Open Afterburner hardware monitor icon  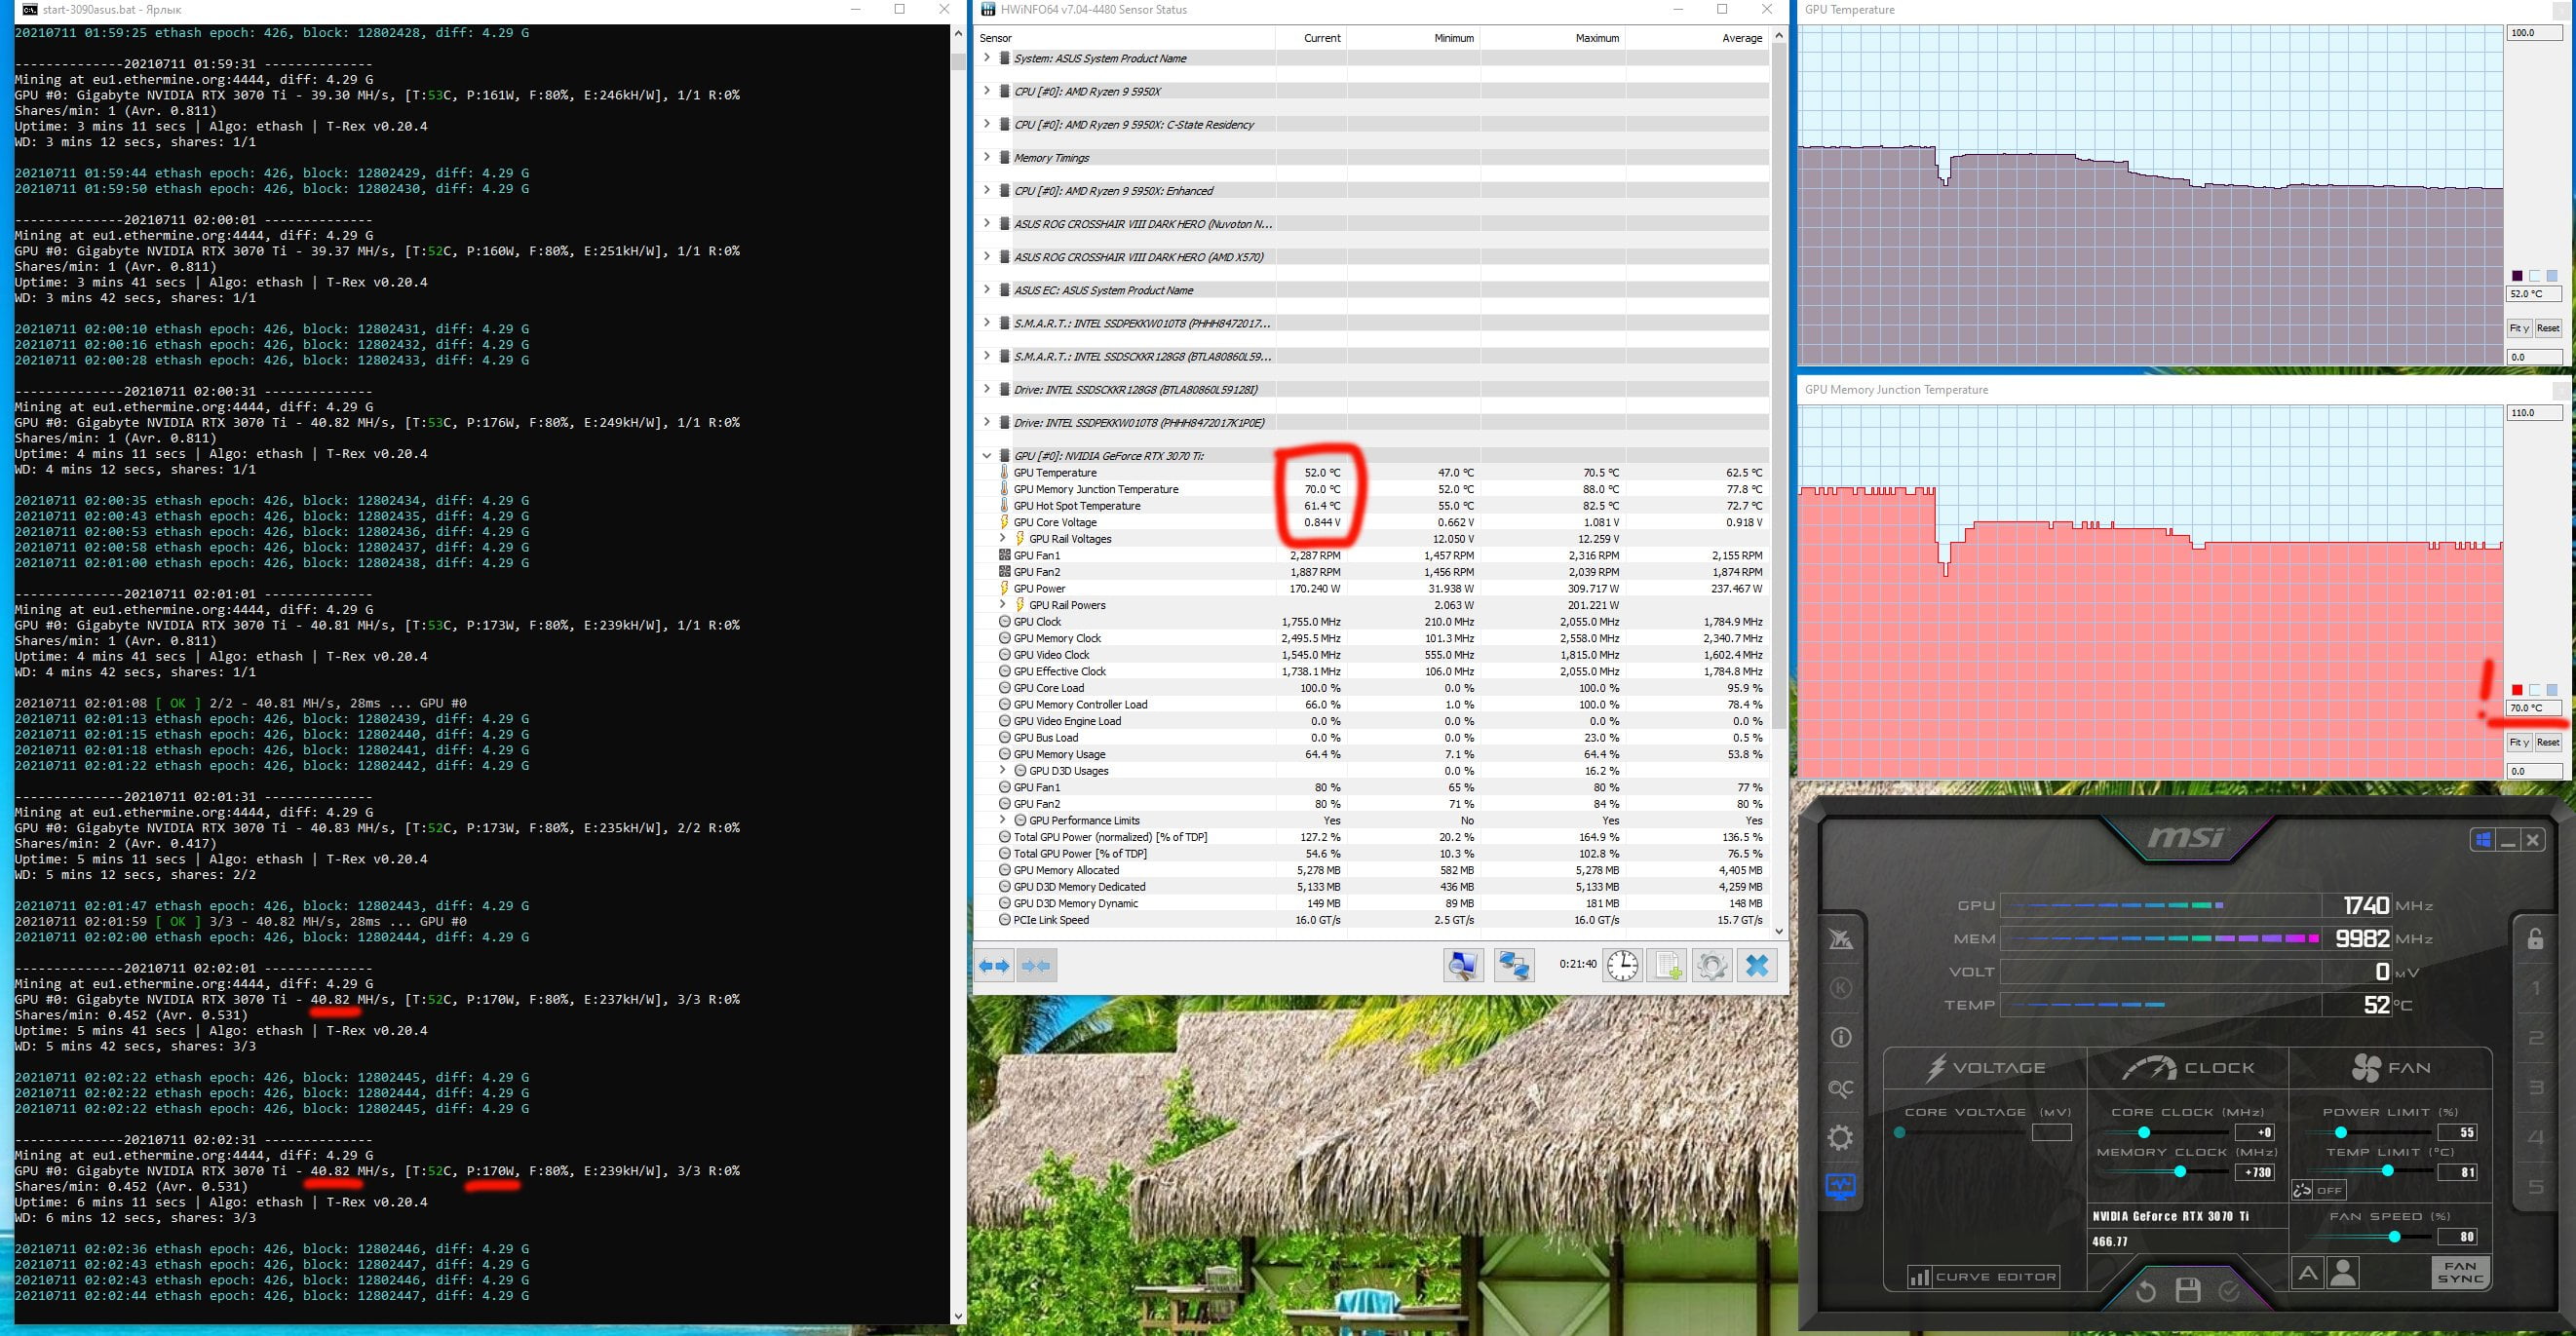click(x=1840, y=1187)
